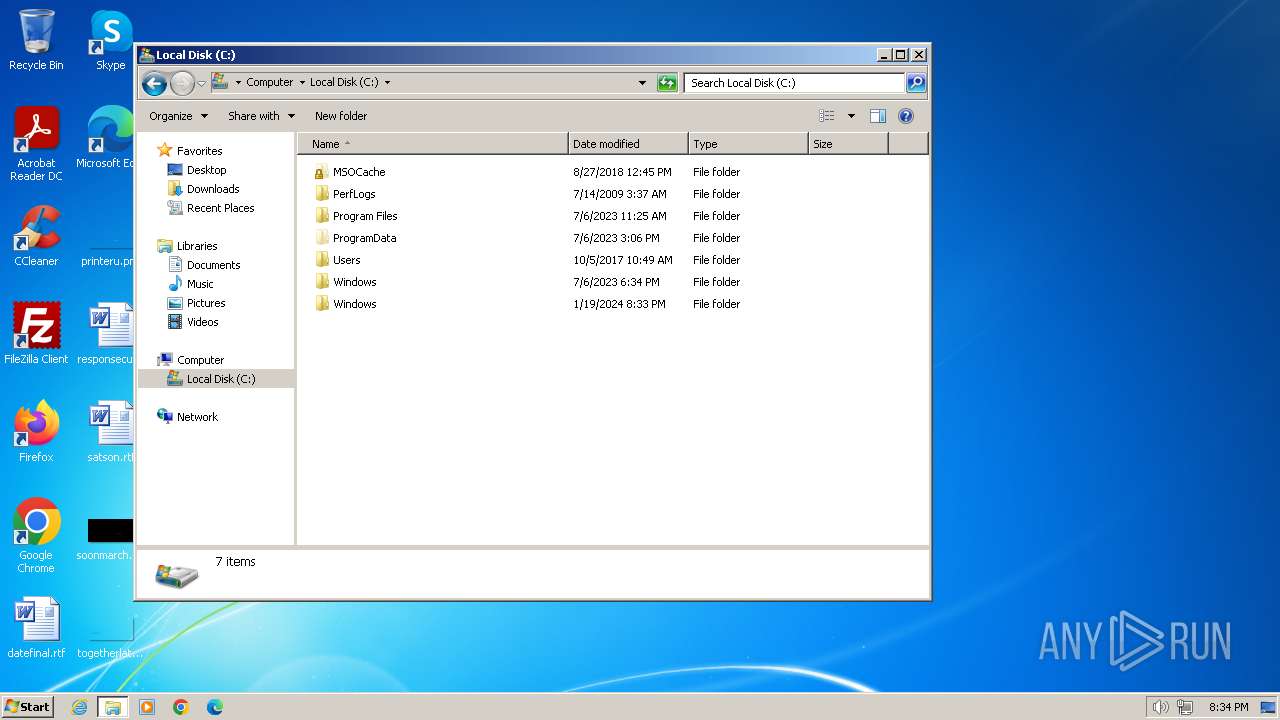This screenshot has height=720, width=1280.
Task: Click the 8:34 PM taskbar clock
Action: [1228, 707]
